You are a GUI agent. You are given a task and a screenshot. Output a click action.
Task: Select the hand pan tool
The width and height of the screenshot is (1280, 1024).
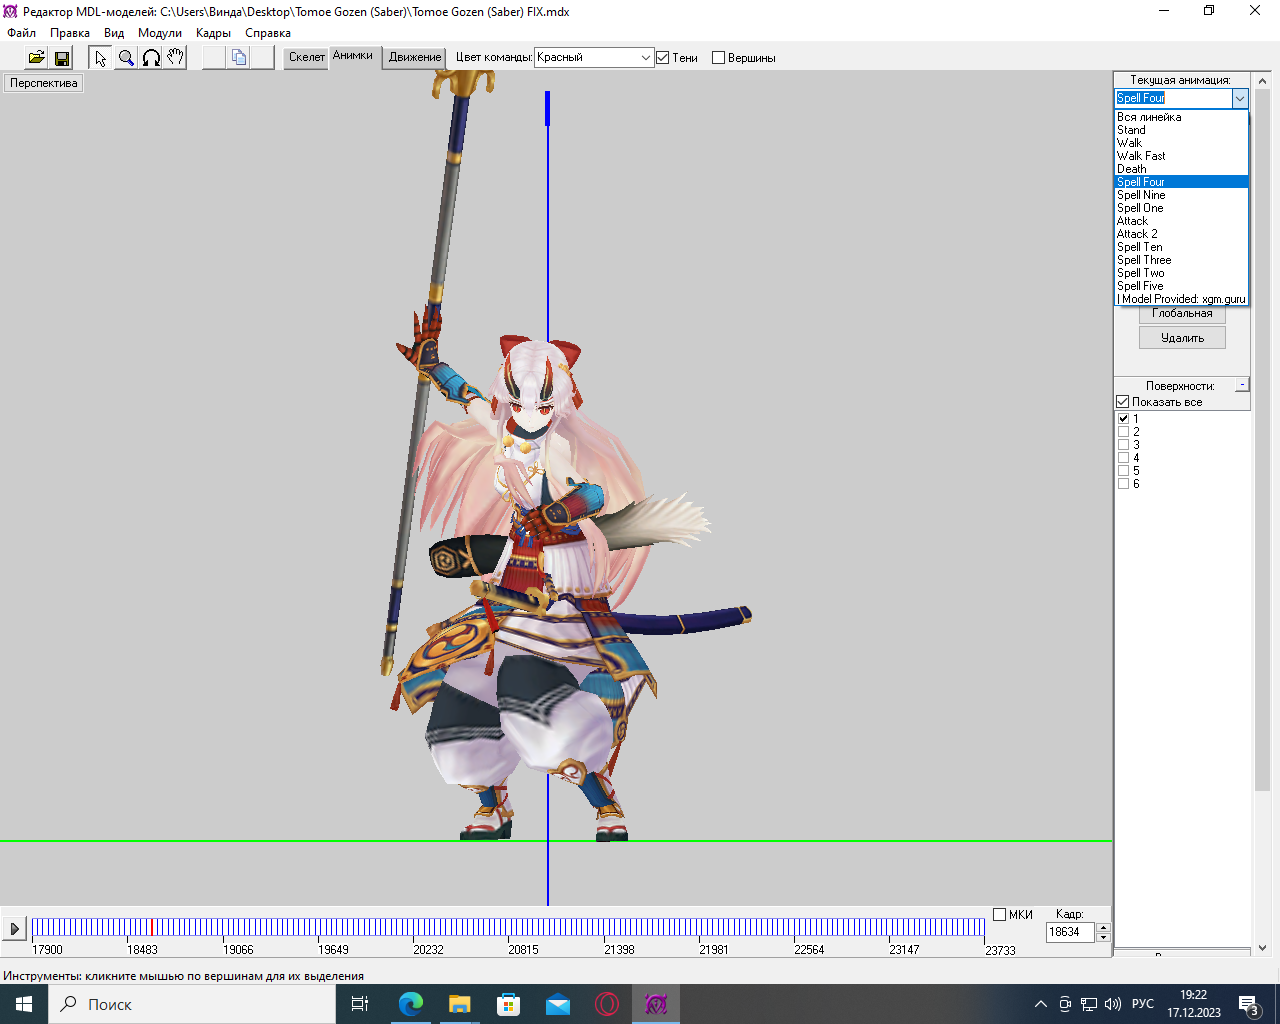(x=175, y=58)
